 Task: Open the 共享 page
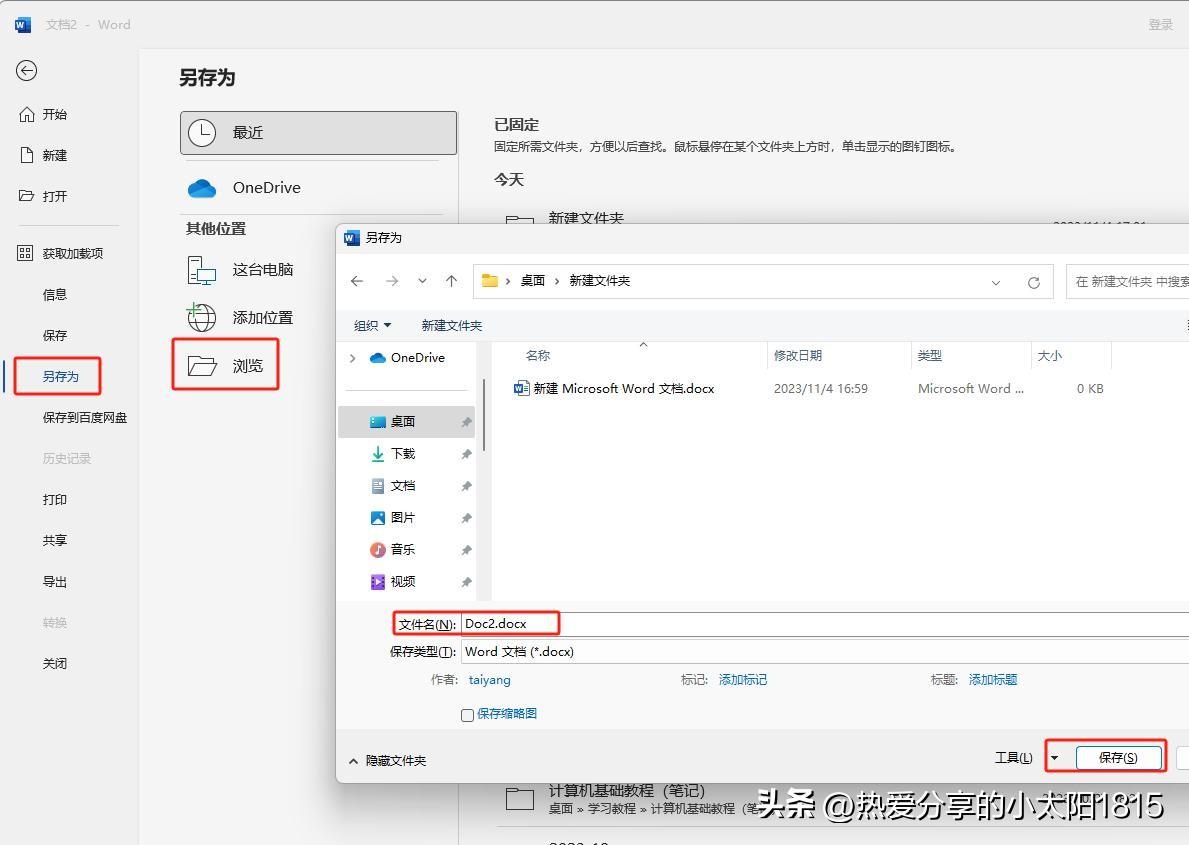pyautogui.click(x=55, y=540)
